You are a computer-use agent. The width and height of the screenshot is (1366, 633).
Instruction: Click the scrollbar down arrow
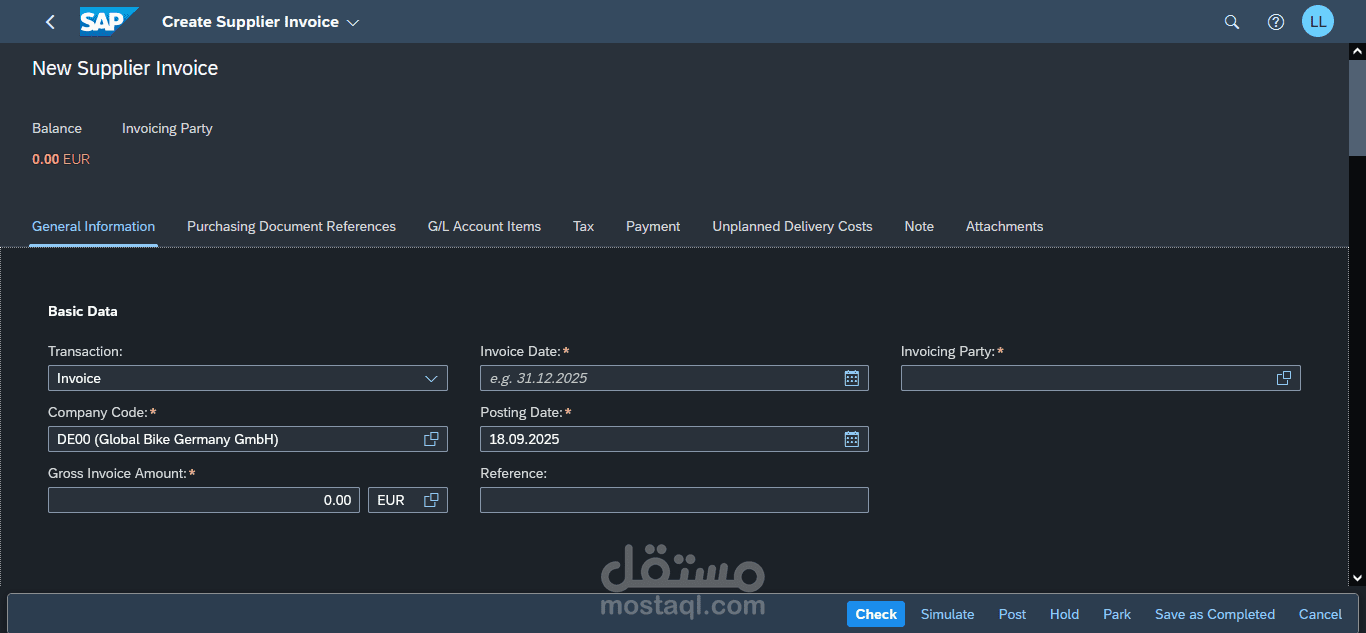(1357, 577)
